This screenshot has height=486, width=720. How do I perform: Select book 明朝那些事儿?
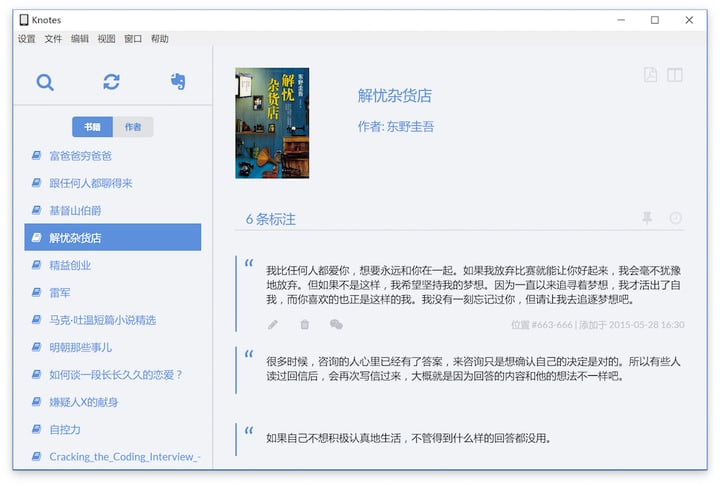tap(112, 347)
